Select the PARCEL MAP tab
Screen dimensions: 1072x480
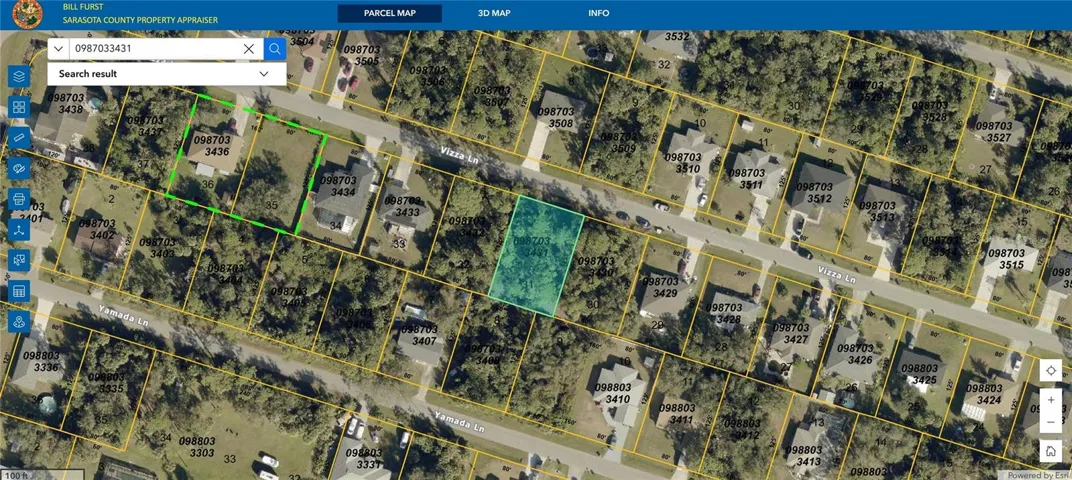[389, 13]
